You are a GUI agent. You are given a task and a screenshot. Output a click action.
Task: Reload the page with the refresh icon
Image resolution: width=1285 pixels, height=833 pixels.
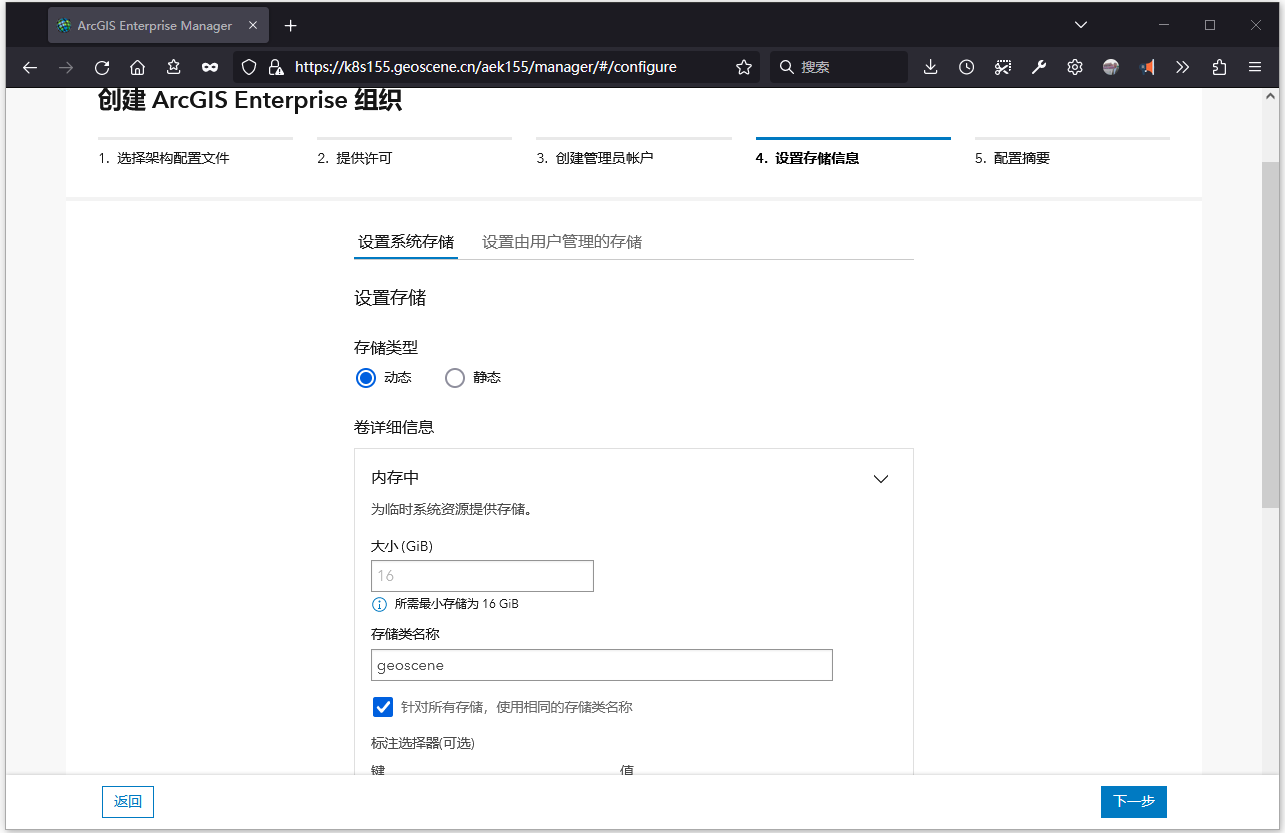[x=102, y=67]
